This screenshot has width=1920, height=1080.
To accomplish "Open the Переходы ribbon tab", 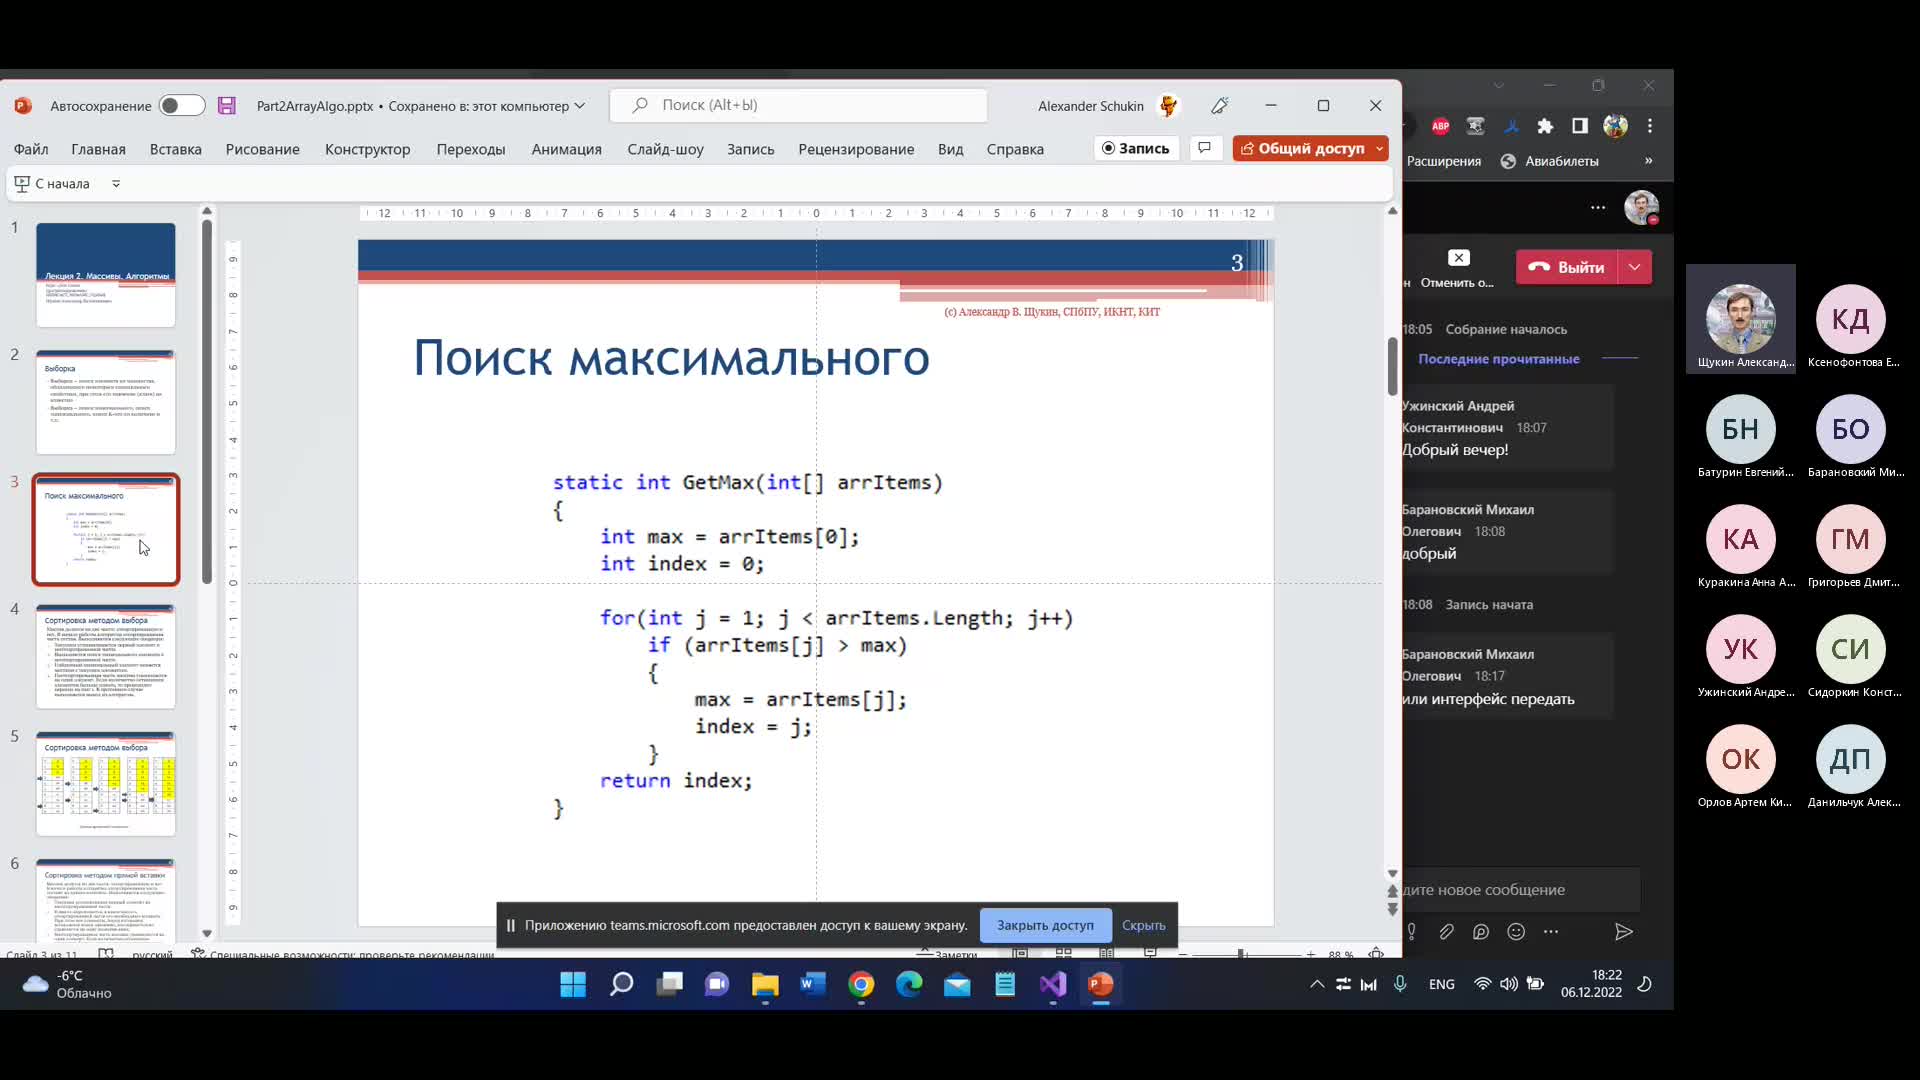I will [x=471, y=149].
